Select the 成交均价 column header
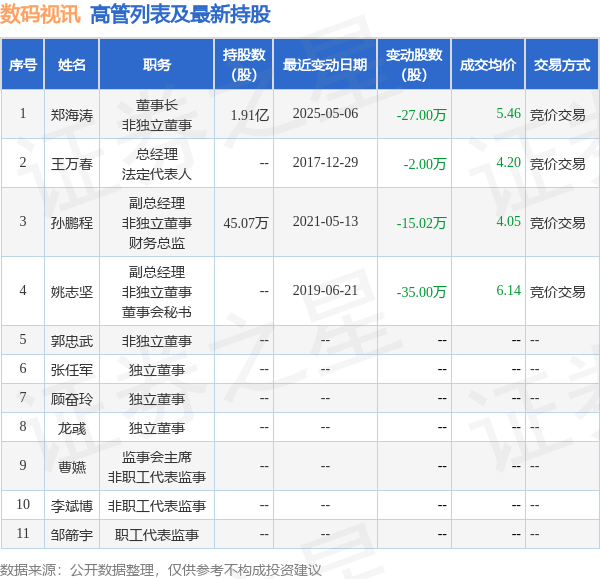The height and width of the screenshot is (579, 600). [488, 65]
